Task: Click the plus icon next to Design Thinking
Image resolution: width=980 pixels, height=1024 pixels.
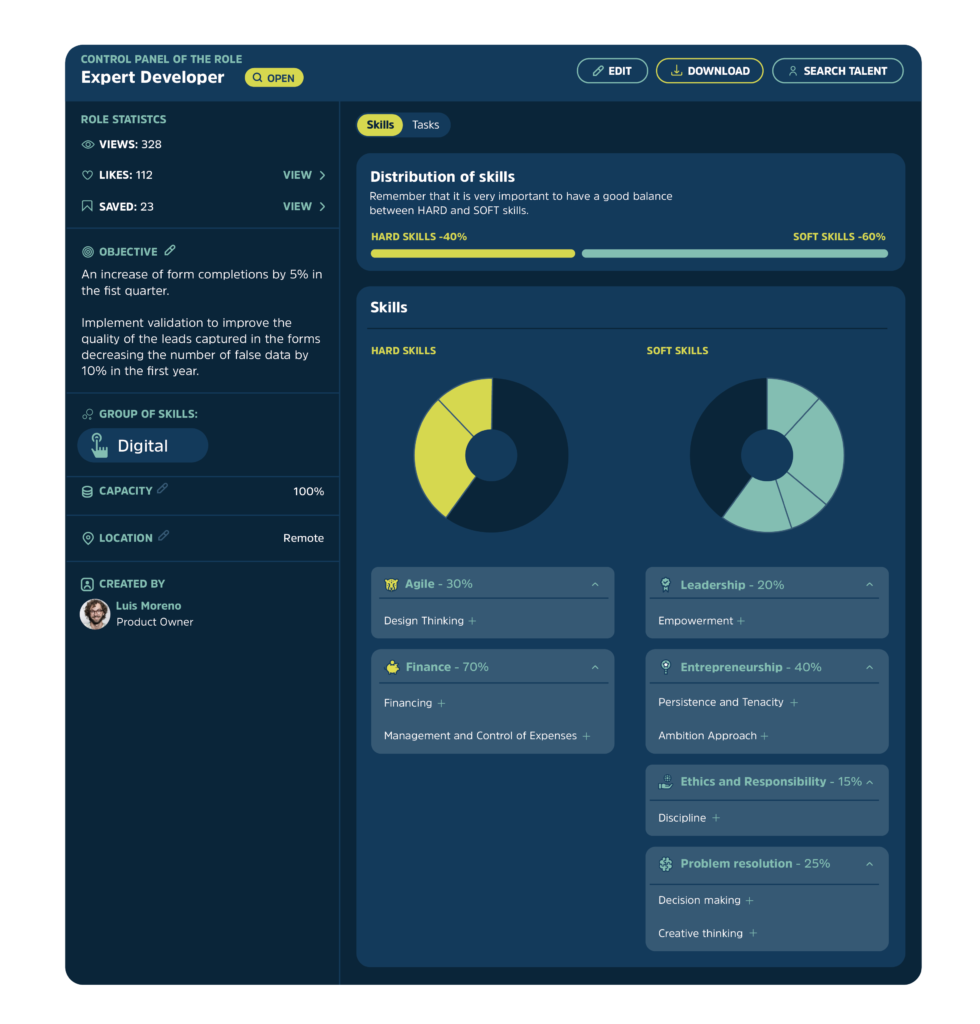Action: (472, 621)
